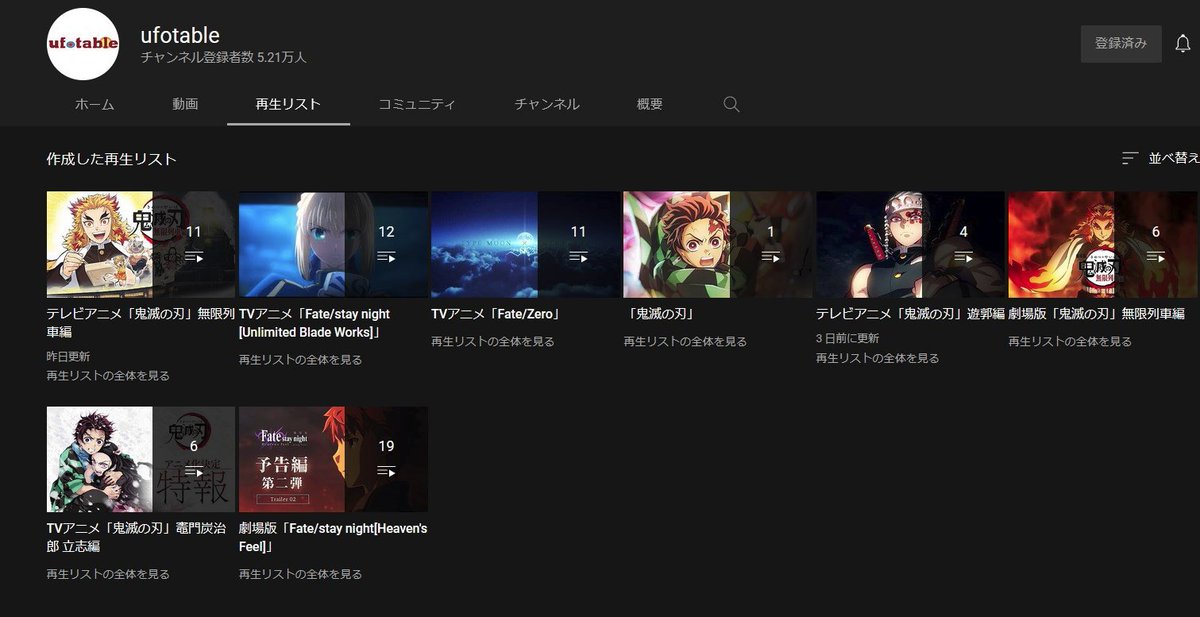This screenshot has width=1200, height=617.
Task: Click the title TVアニメ「Fate/stay night [Unlimited Blade Works]」
Action: [x=315, y=323]
